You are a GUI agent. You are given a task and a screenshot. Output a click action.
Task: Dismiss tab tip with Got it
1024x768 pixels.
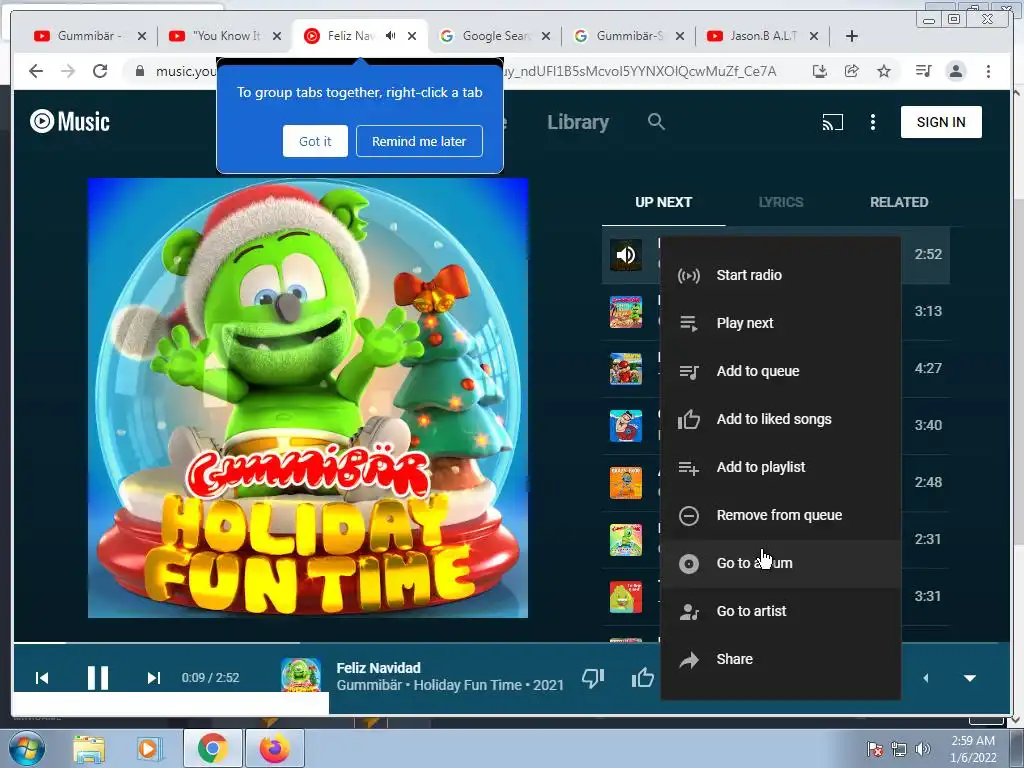315,141
